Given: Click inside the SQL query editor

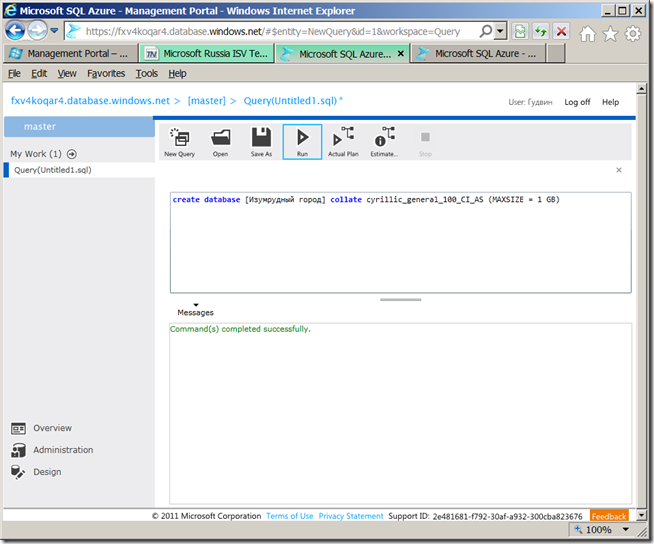Looking at the screenshot, I should click(x=400, y=242).
